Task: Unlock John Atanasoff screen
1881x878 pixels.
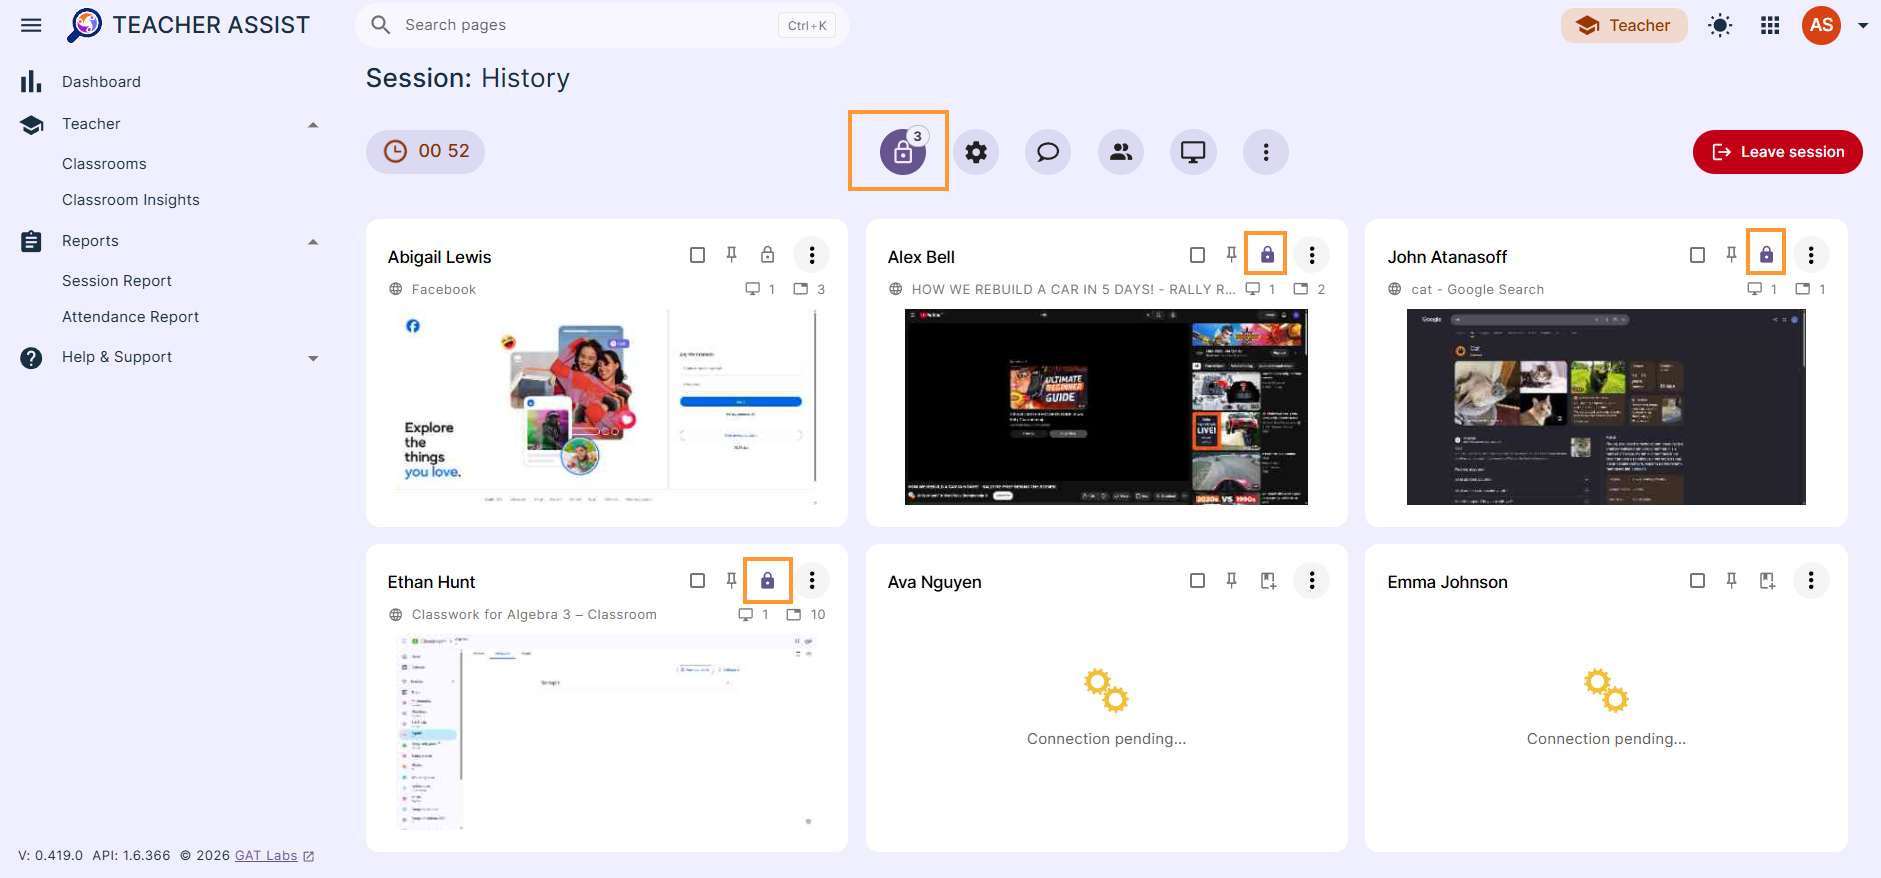Action: click(x=1767, y=255)
